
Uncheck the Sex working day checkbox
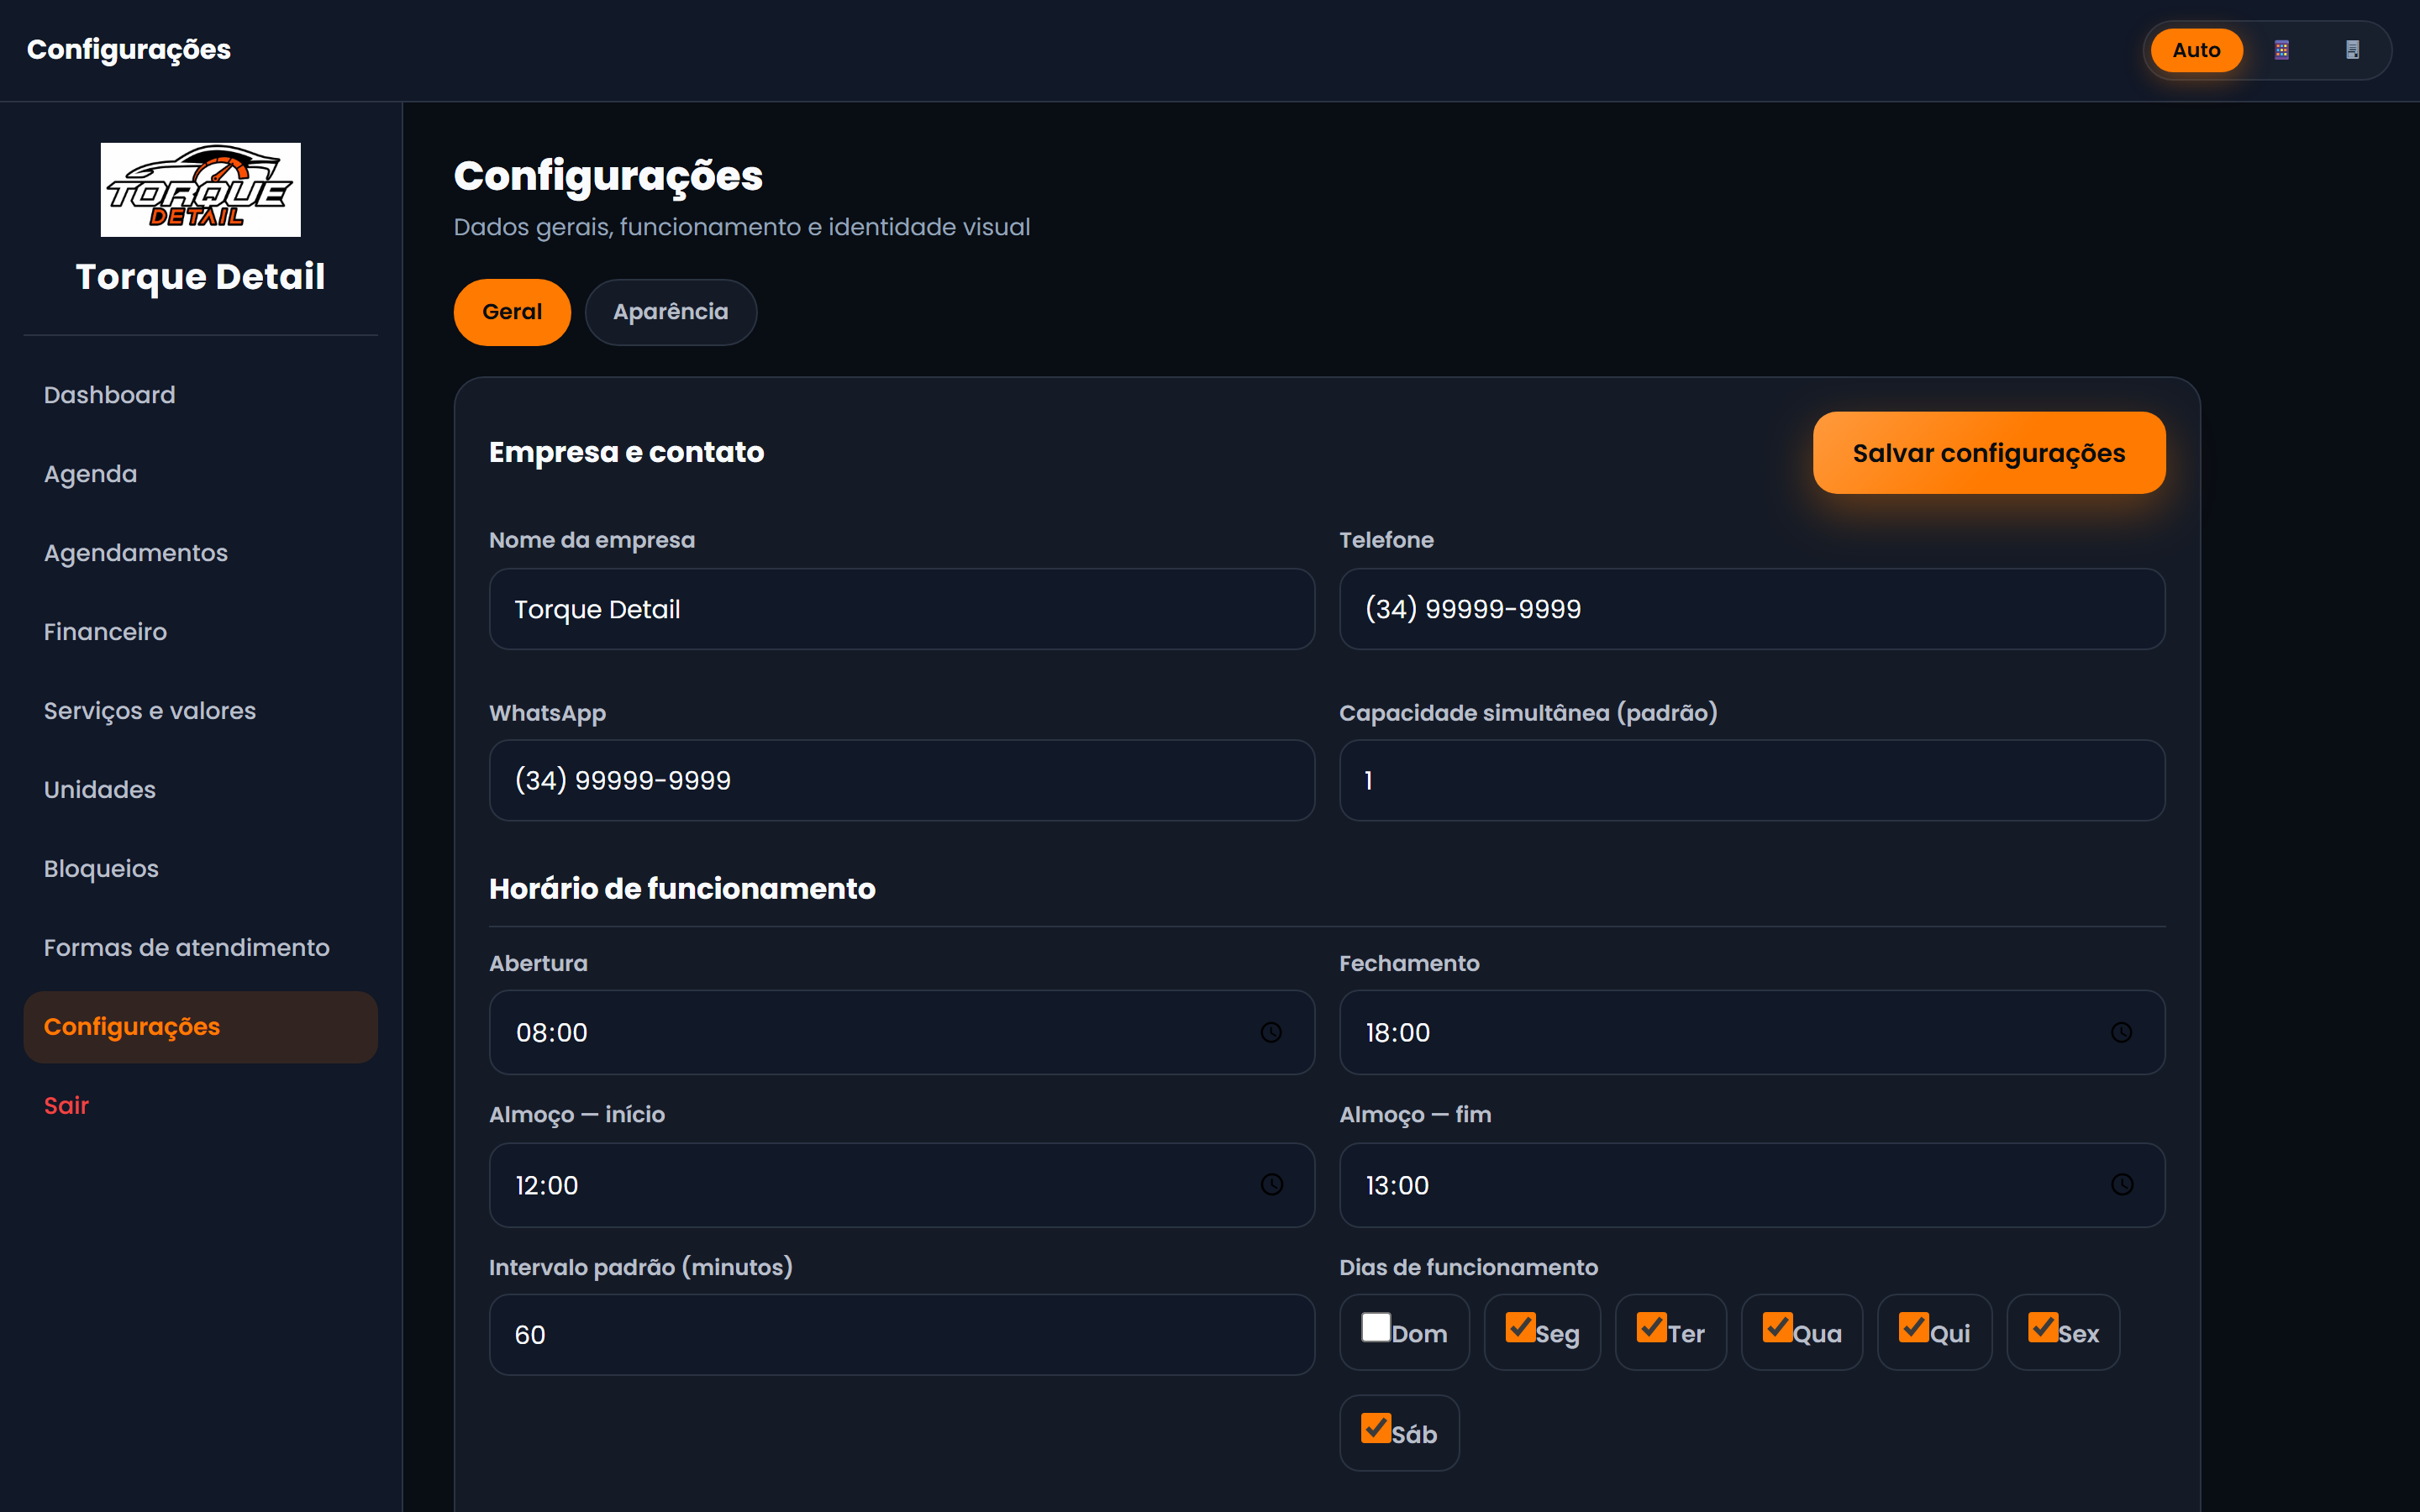(x=2043, y=1327)
